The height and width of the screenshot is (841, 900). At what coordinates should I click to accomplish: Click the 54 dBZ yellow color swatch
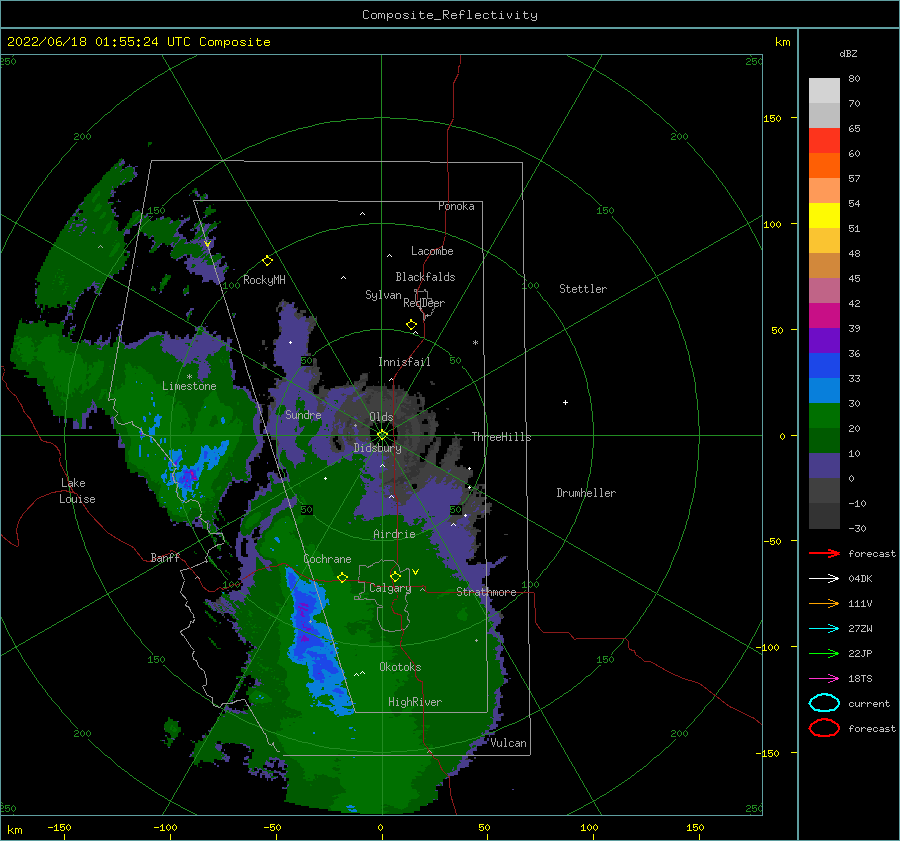[x=824, y=216]
